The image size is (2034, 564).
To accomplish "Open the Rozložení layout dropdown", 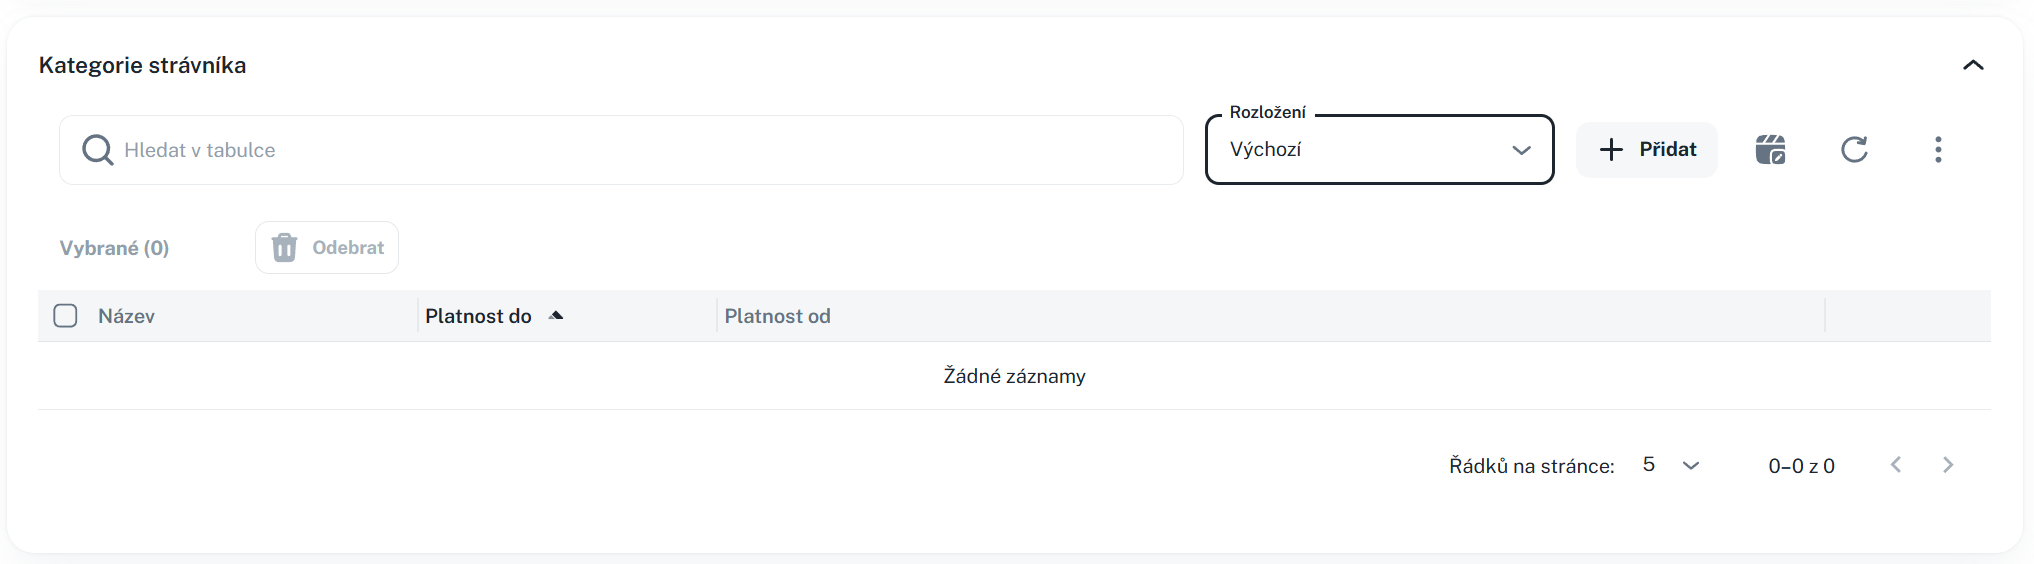I will tap(1379, 150).
